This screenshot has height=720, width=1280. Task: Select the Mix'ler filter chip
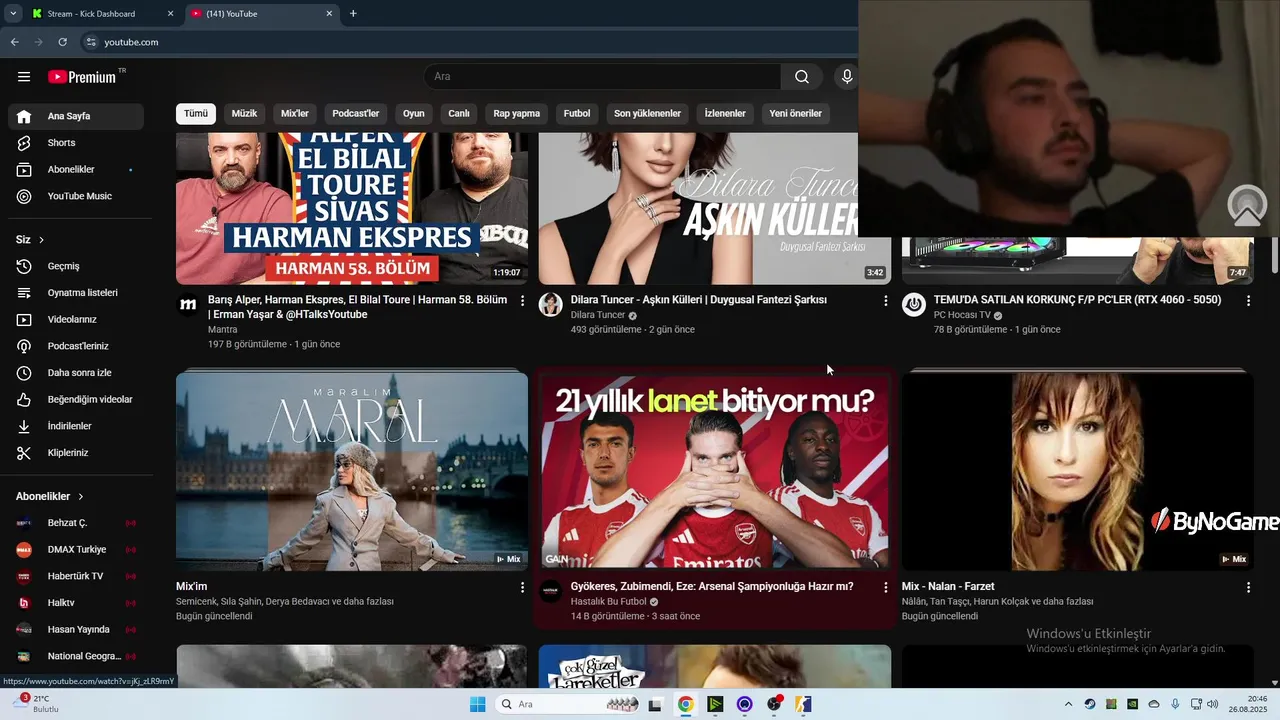click(295, 114)
